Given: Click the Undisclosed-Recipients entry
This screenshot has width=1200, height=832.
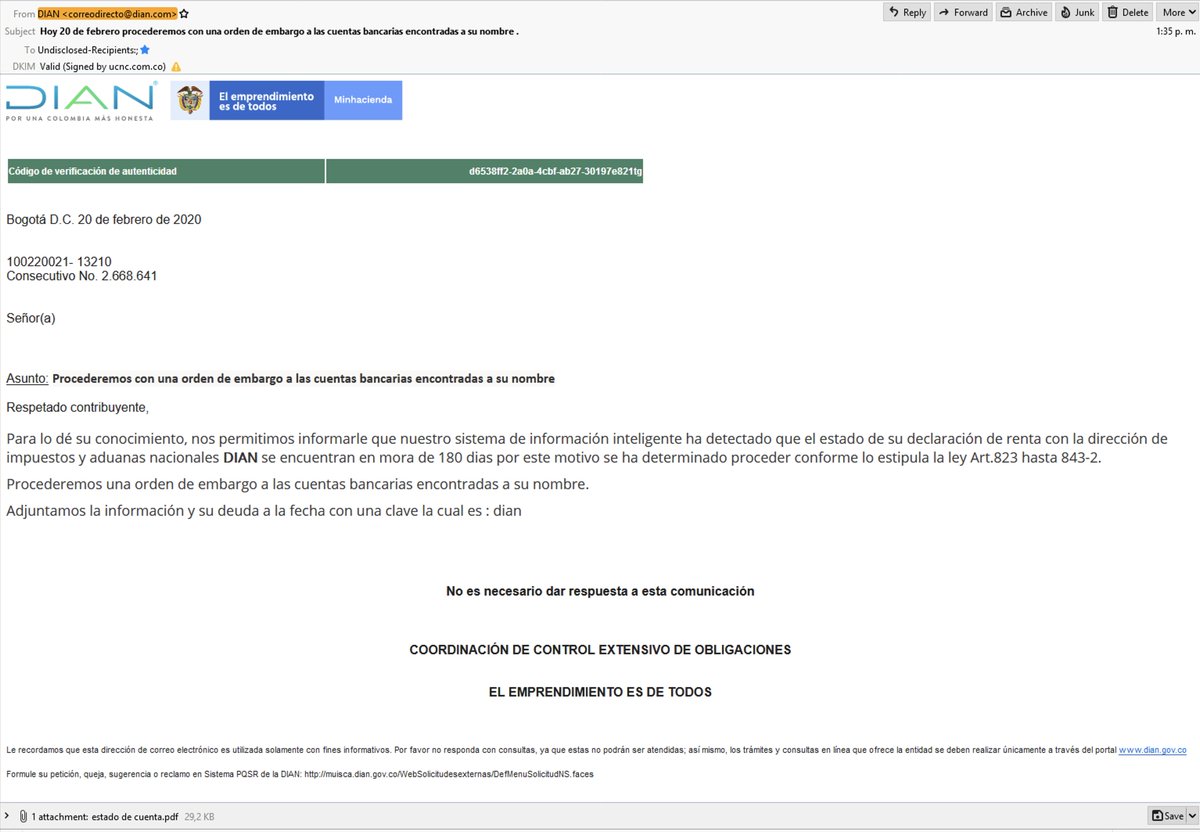Looking at the screenshot, I should 88,49.
